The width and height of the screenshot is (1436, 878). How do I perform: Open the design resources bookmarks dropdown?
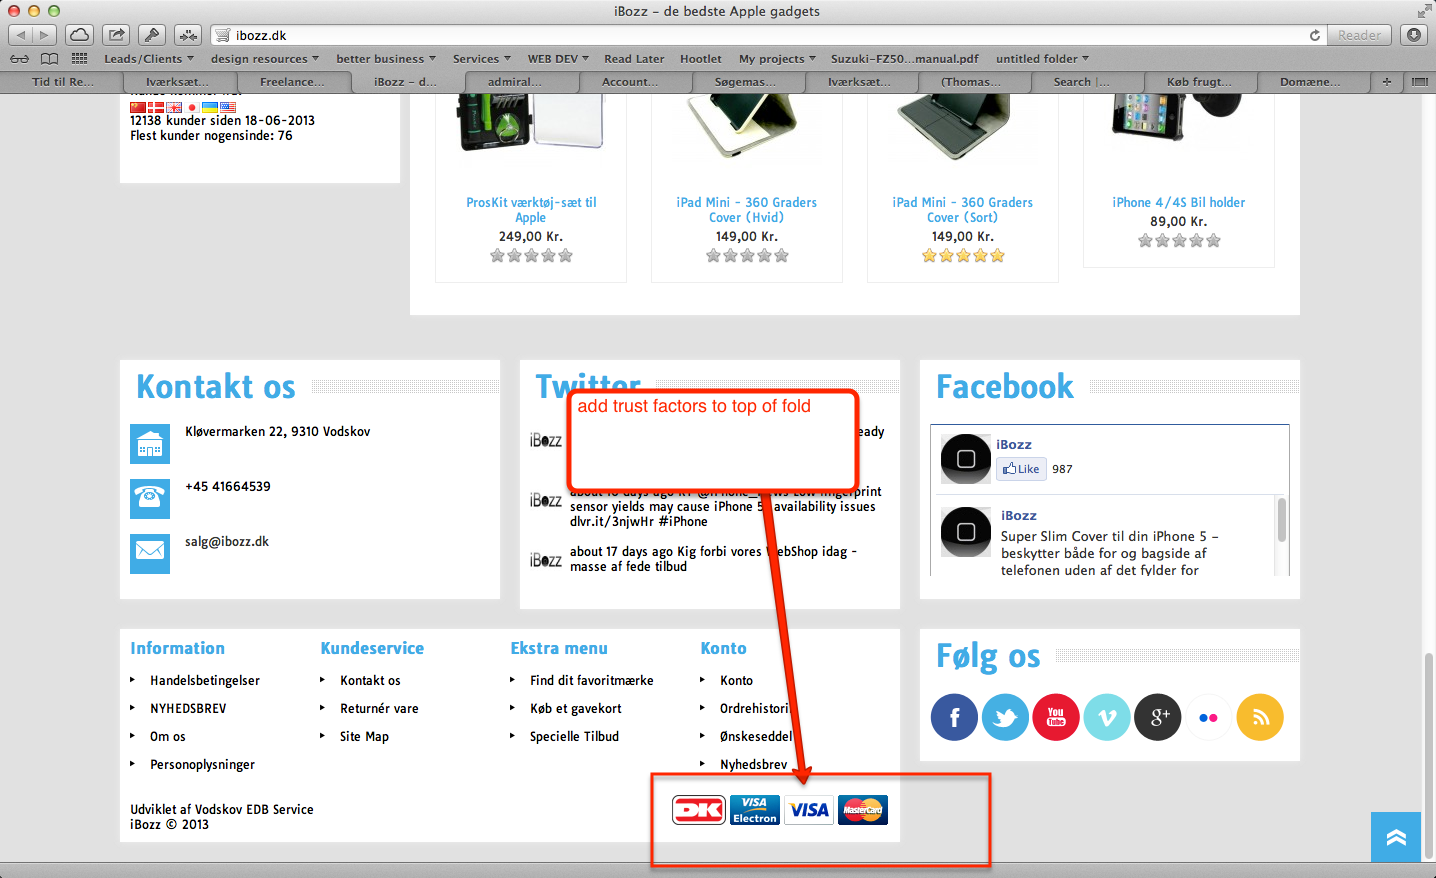264,59
